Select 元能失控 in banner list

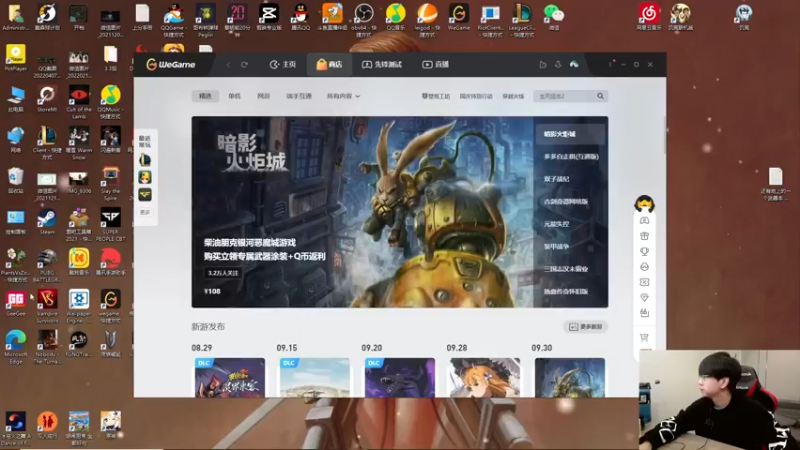(x=556, y=224)
